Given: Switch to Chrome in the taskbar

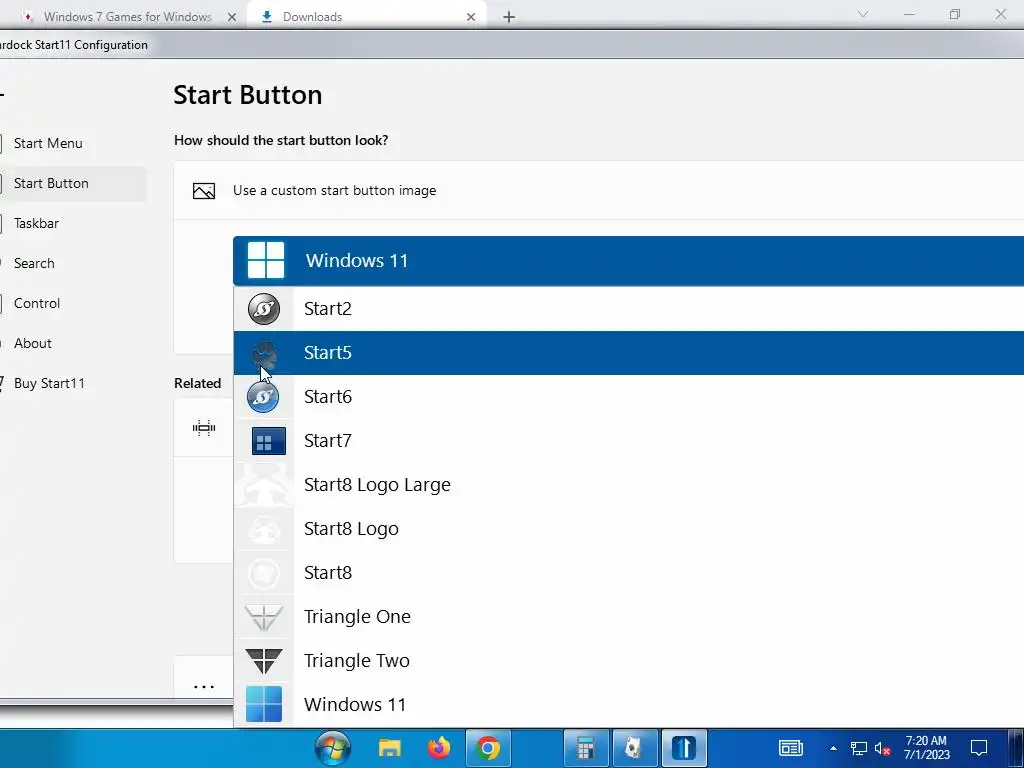Looking at the screenshot, I should point(488,748).
